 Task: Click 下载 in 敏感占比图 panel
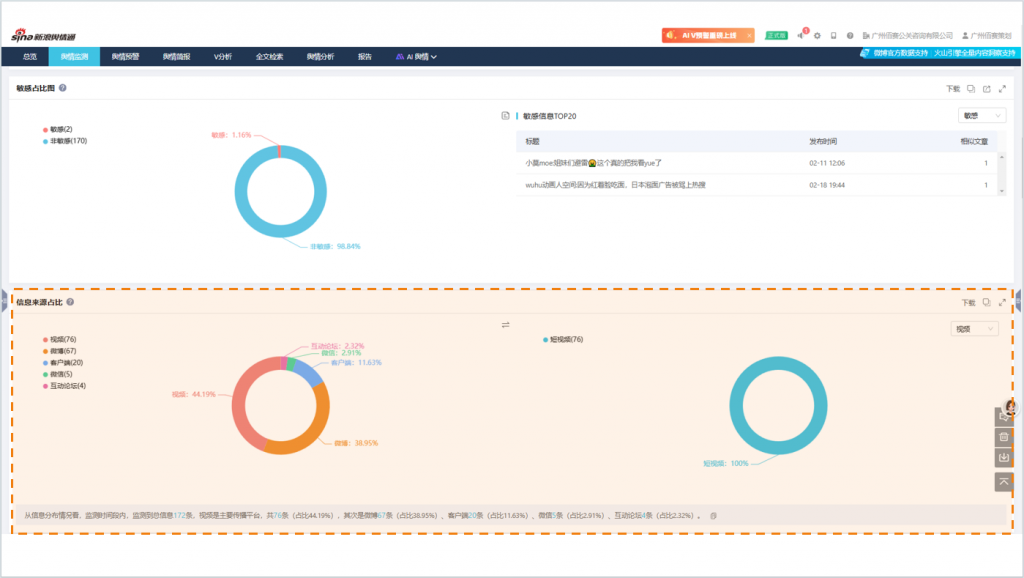pyautogui.click(x=953, y=89)
